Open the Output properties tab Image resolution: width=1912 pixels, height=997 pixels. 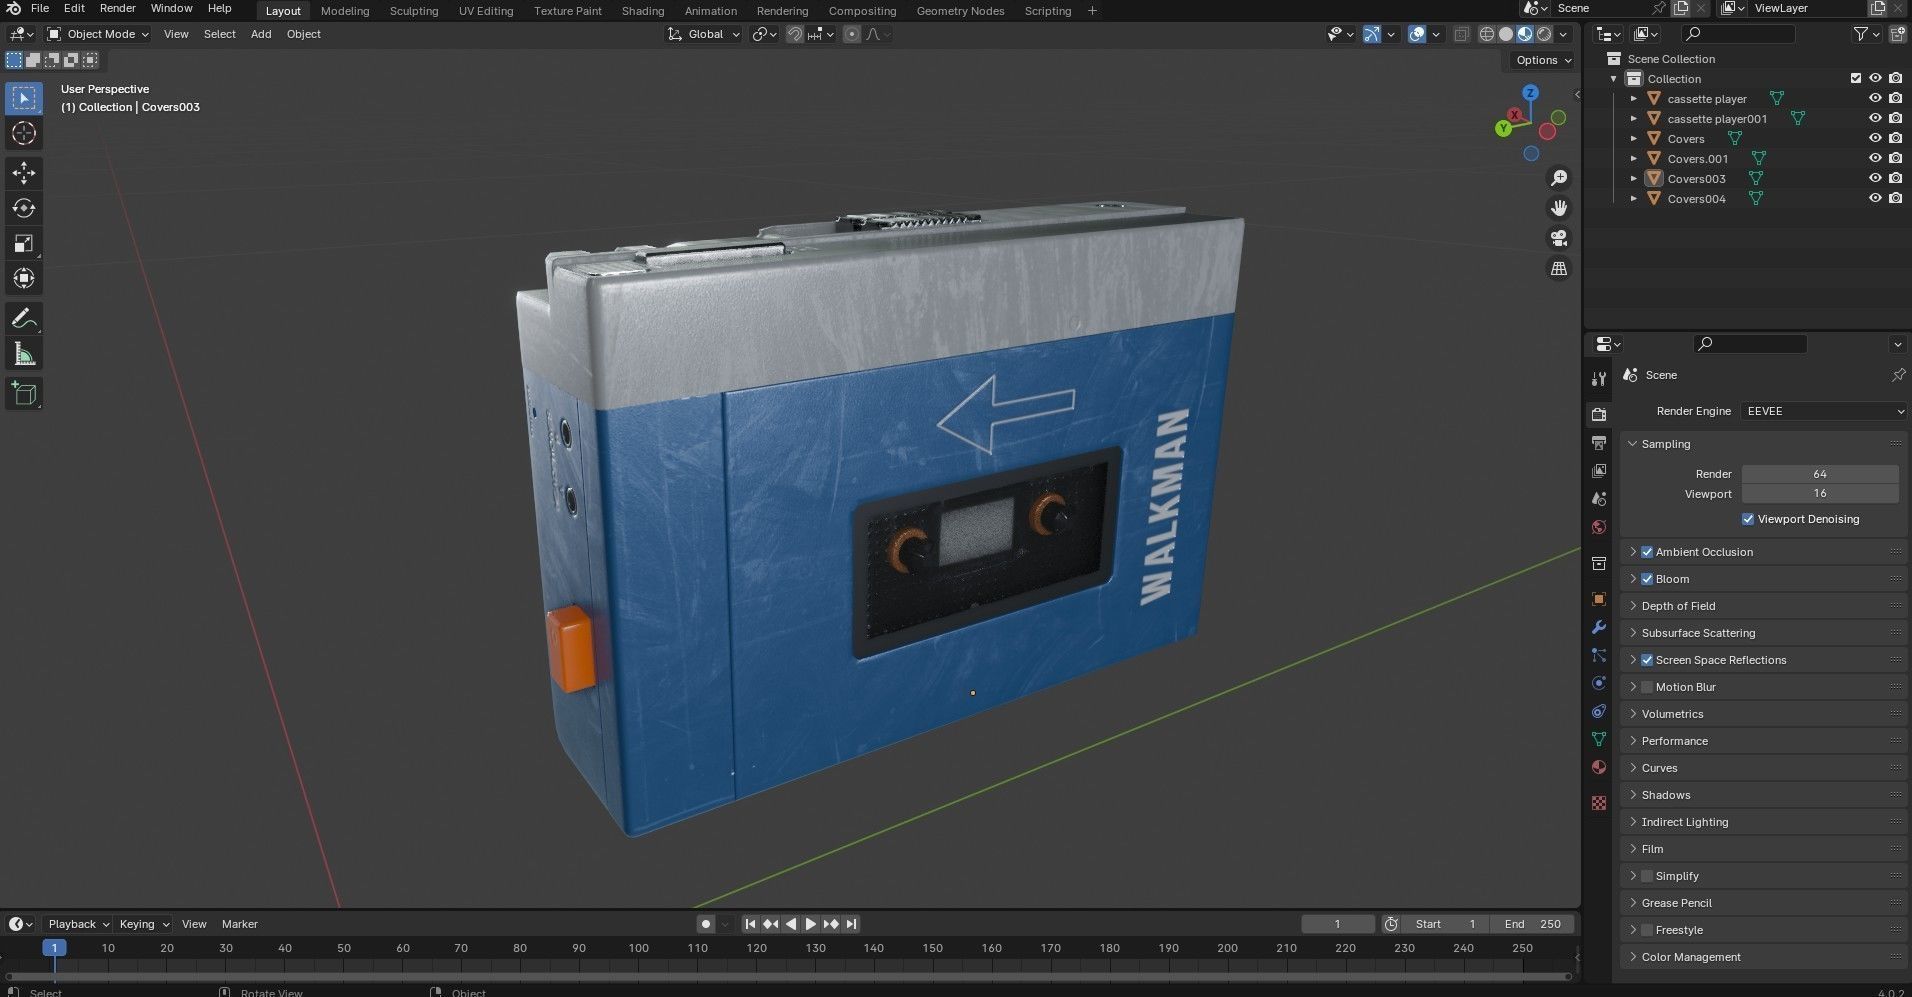point(1599,442)
